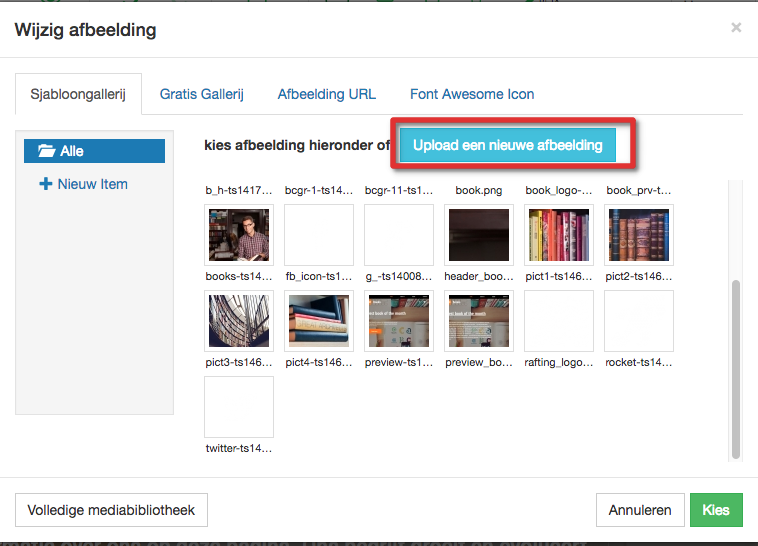The height and width of the screenshot is (546, 758).
Task: Click the folder icon next to Alle
Action: pyautogui.click(x=46, y=151)
